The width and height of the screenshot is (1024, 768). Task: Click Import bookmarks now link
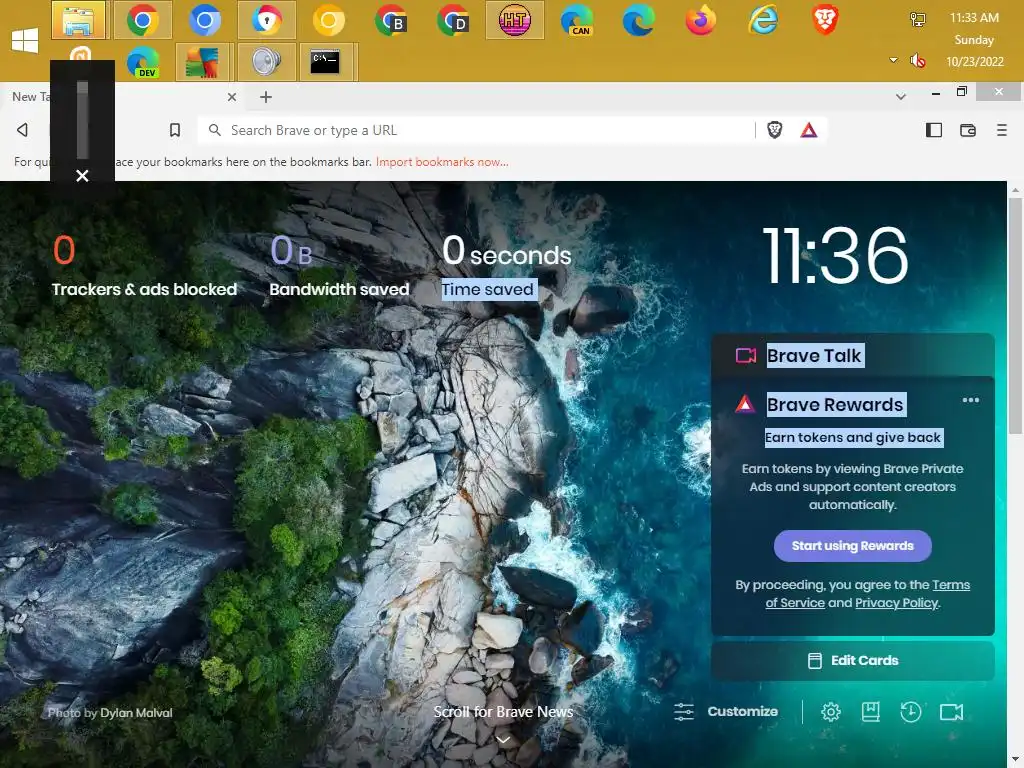click(442, 162)
